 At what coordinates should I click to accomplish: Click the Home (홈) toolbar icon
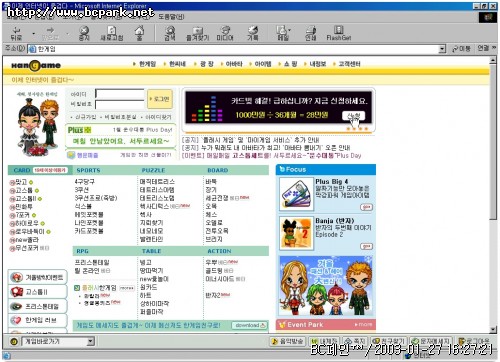point(139,34)
